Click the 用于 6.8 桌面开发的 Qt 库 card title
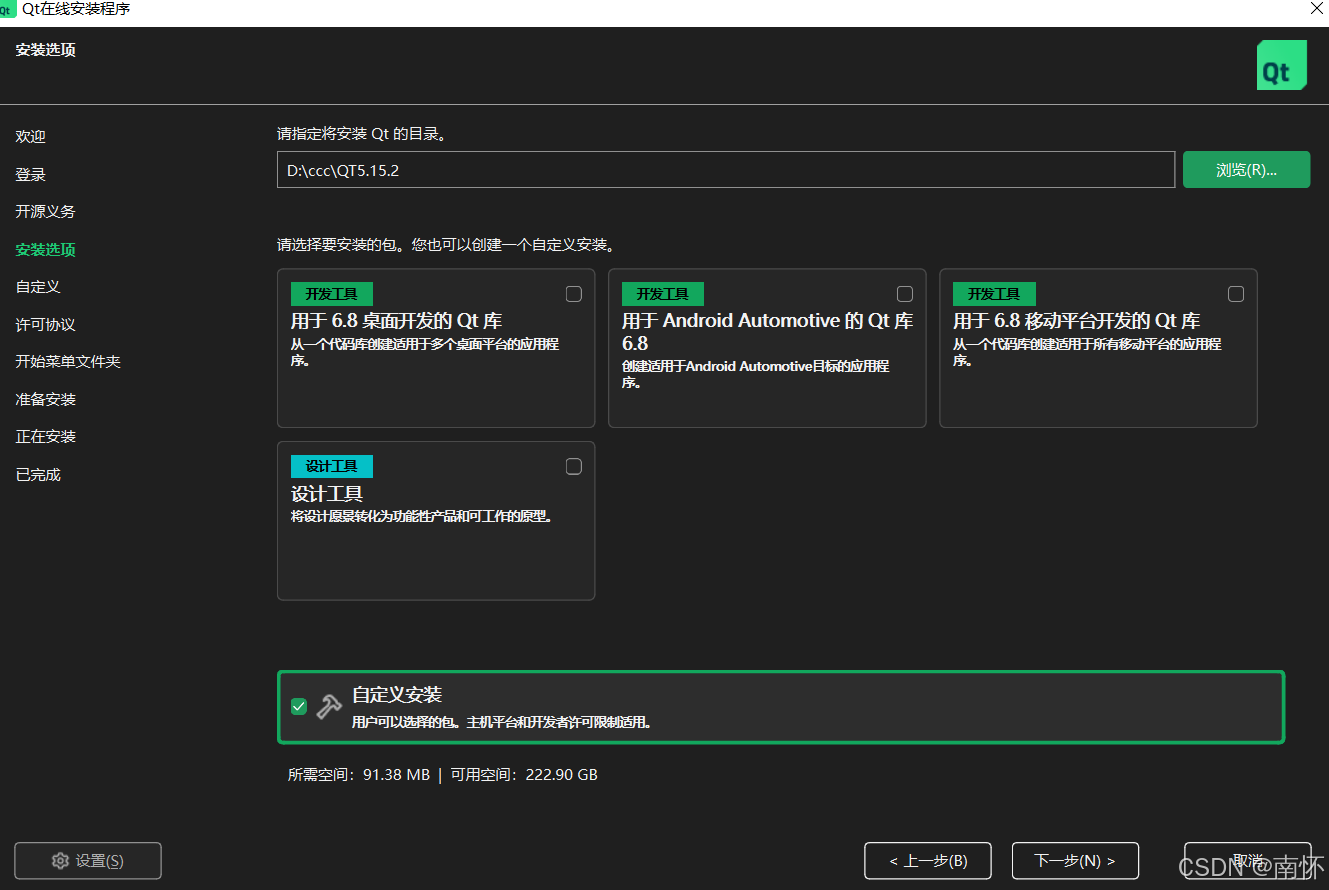This screenshot has height=890, width=1329. click(396, 321)
